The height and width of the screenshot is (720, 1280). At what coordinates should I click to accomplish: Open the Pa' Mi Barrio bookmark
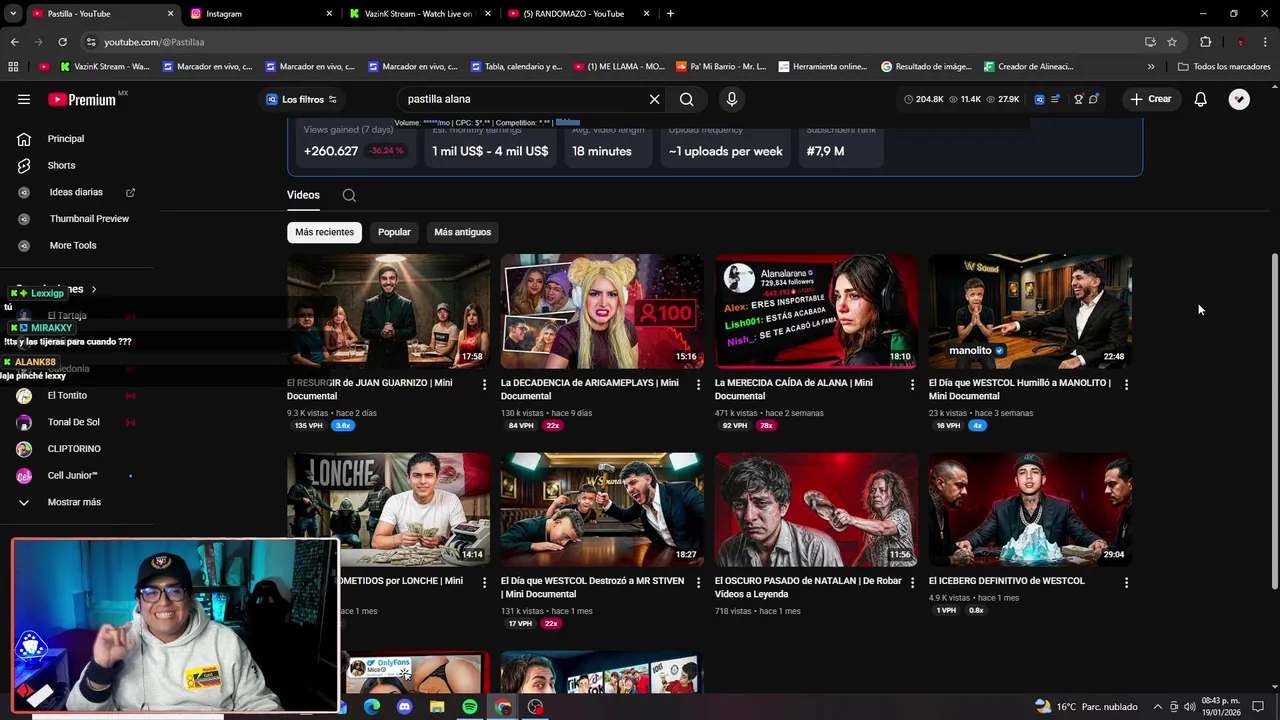click(721, 67)
